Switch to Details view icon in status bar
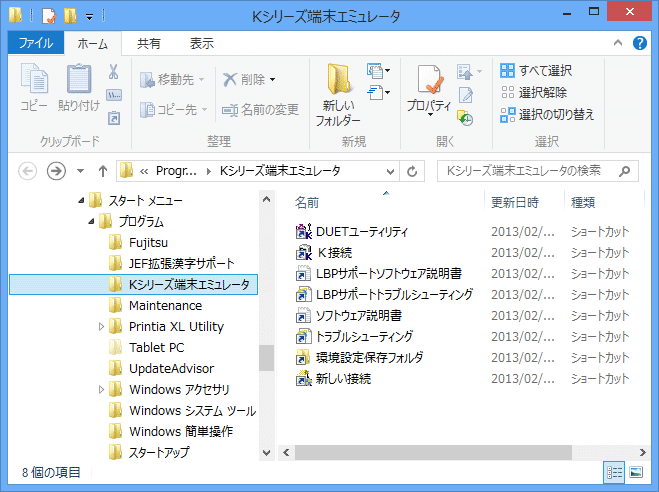 click(614, 473)
